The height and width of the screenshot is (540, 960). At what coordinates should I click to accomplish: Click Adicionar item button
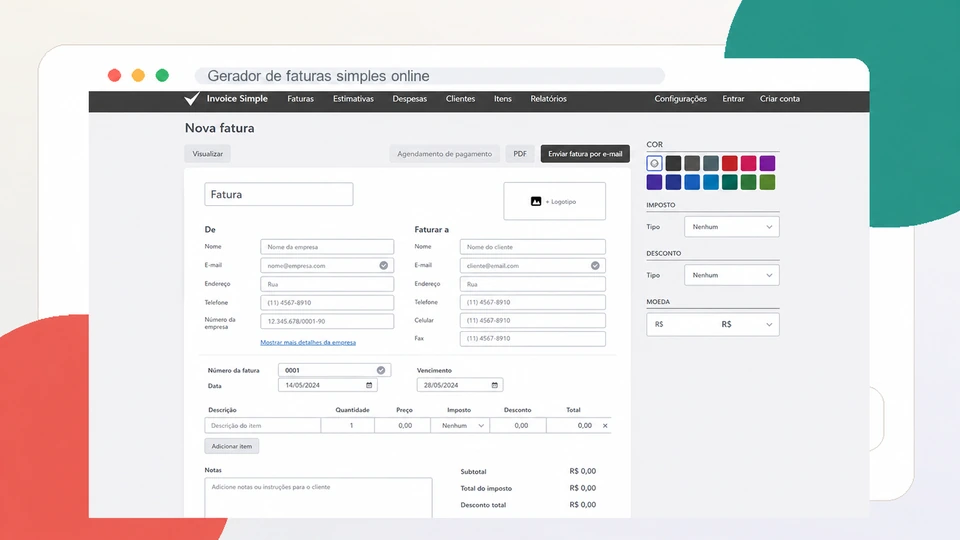click(231, 446)
